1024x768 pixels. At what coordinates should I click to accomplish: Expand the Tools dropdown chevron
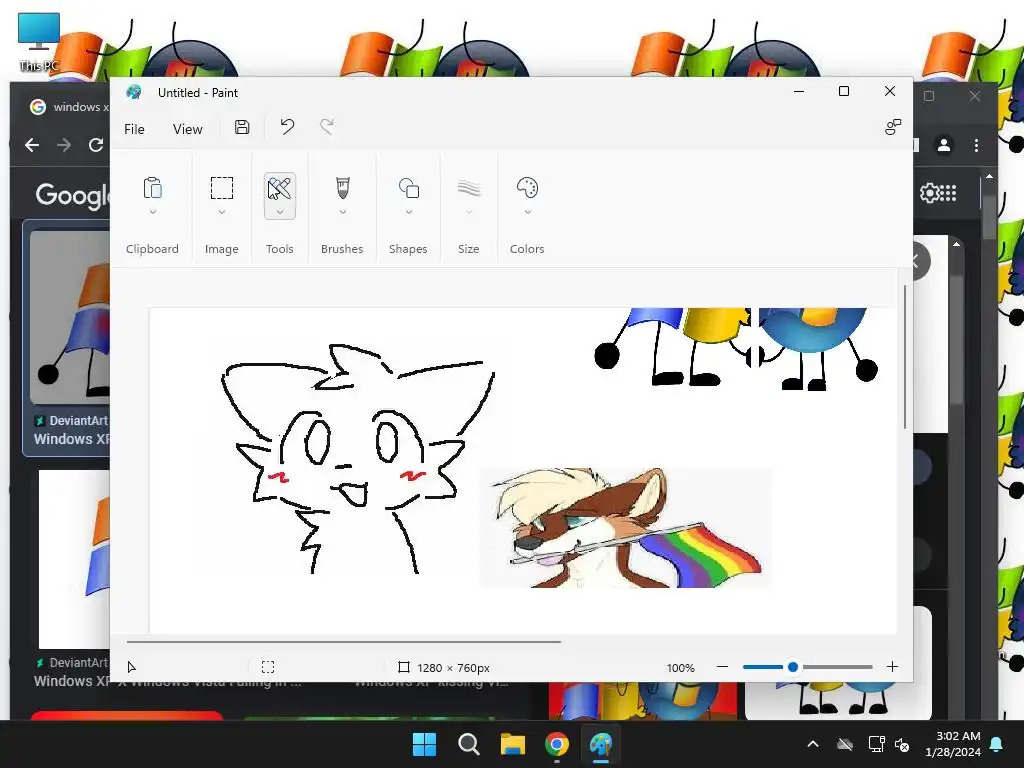(280, 212)
